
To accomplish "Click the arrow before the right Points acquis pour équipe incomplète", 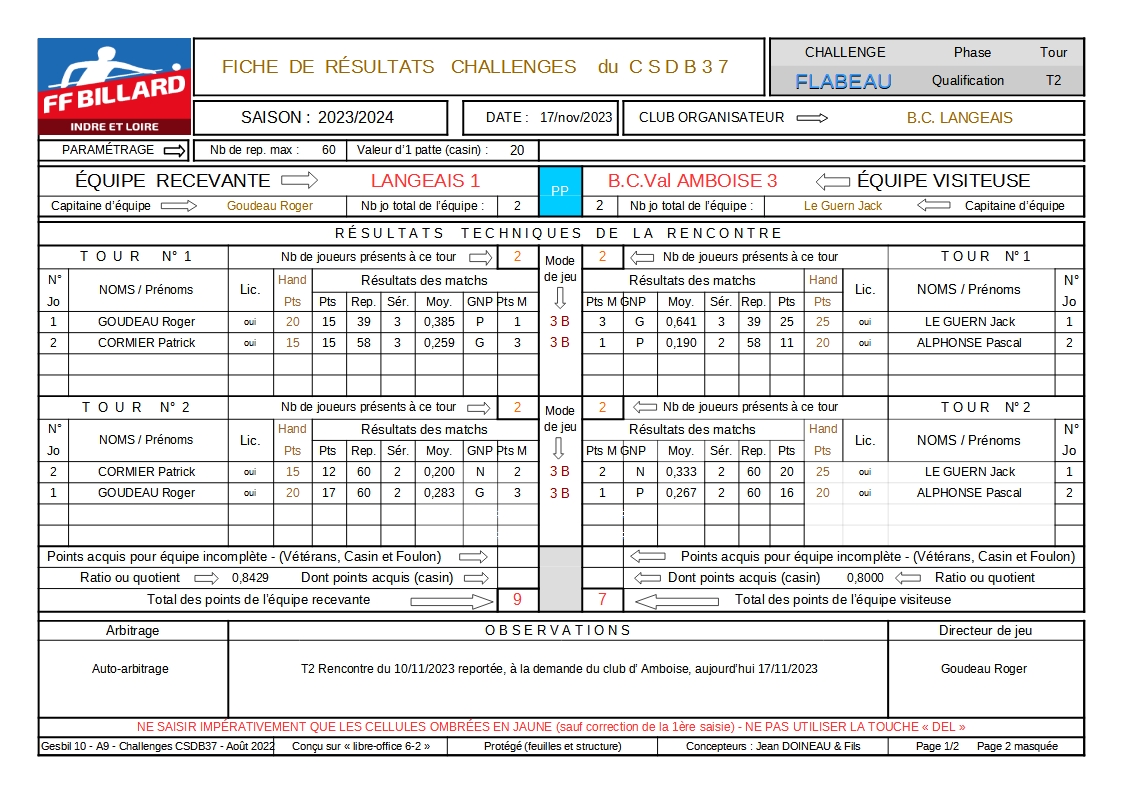I will click(647, 557).
